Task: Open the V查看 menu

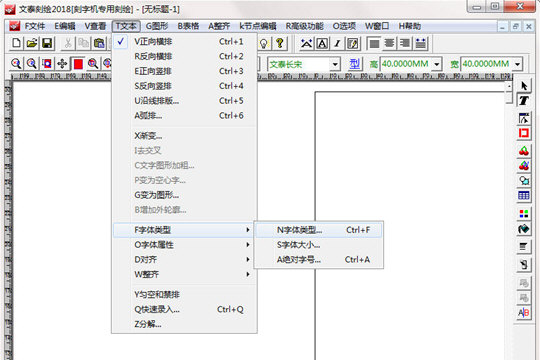Action: click(x=95, y=26)
